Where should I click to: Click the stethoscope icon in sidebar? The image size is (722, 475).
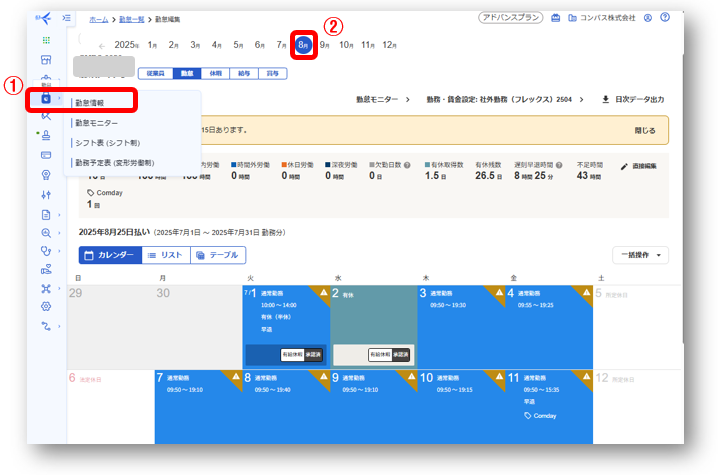tap(46, 251)
